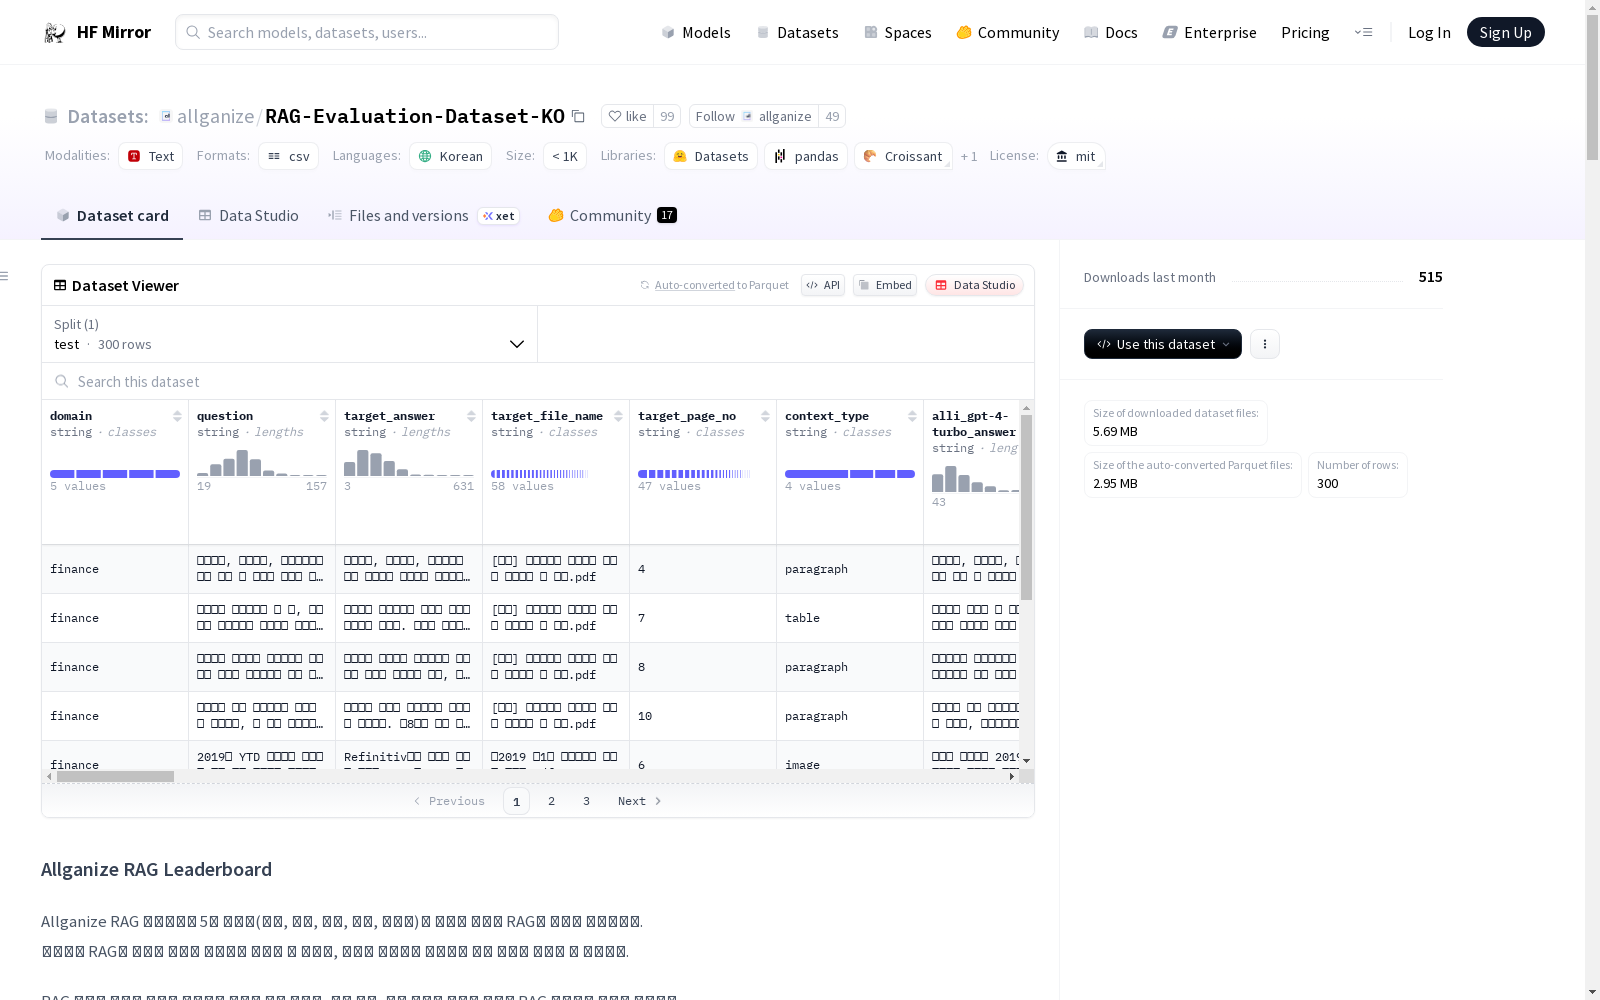Select the csv format tag

[288, 156]
